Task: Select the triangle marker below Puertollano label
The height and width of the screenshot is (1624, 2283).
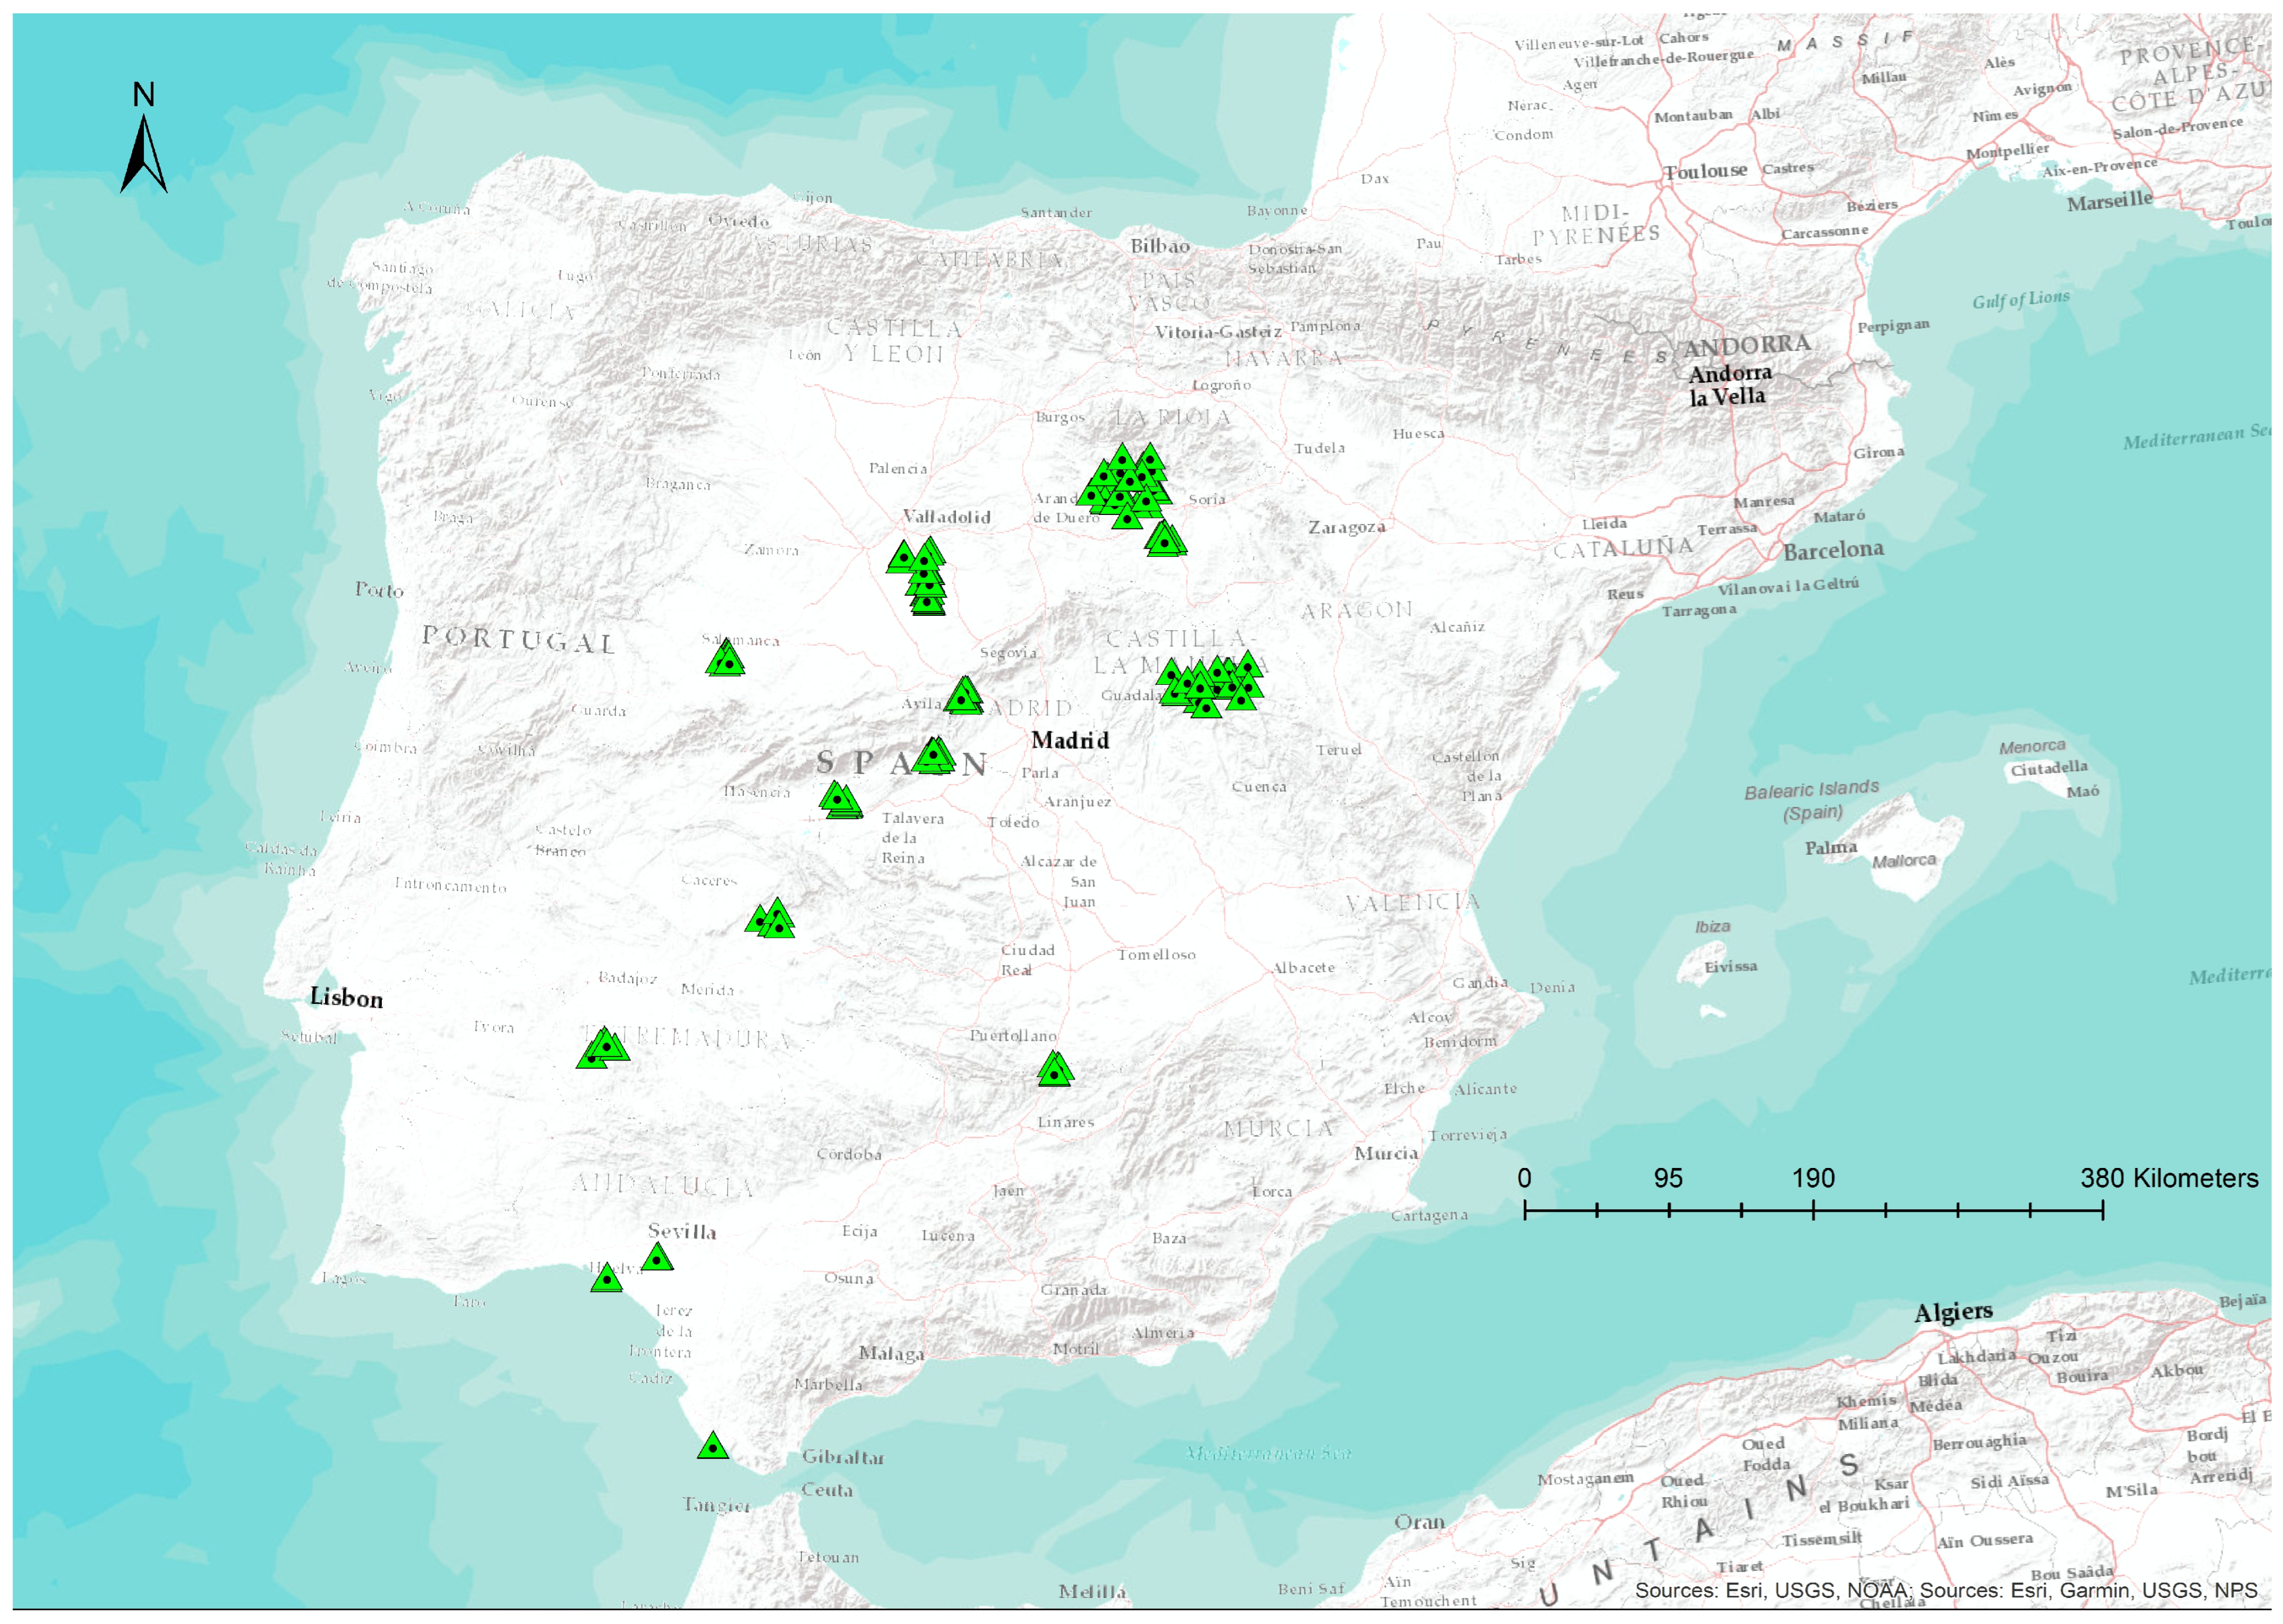Action: [1054, 1071]
